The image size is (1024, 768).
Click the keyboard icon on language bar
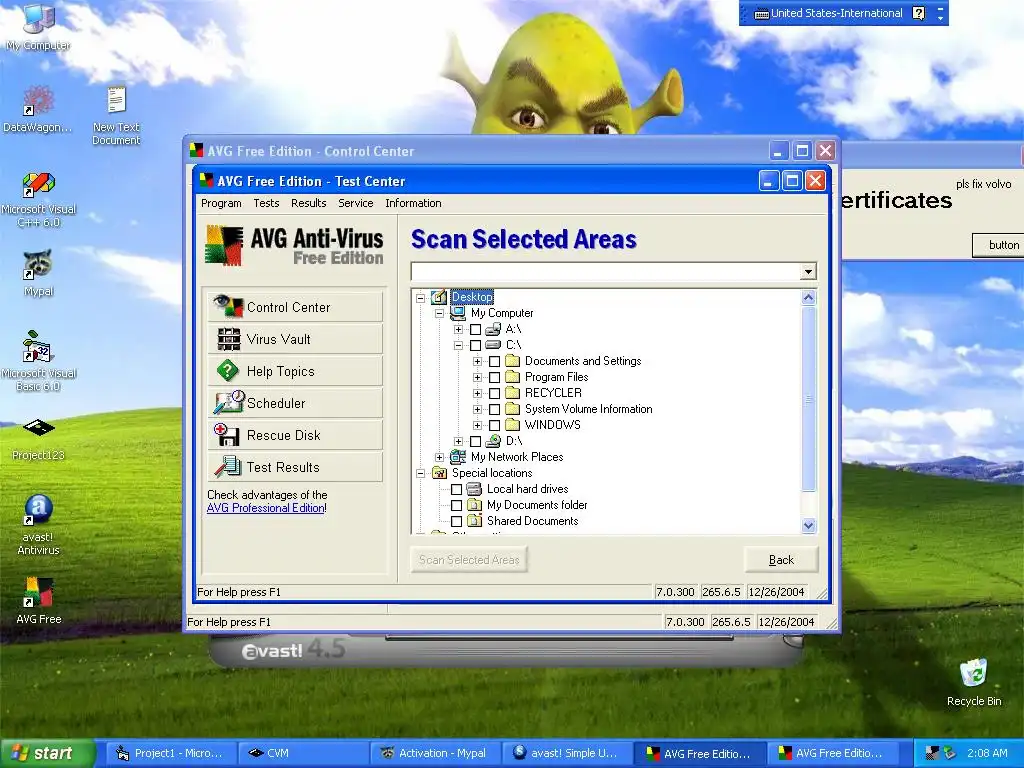(x=761, y=14)
